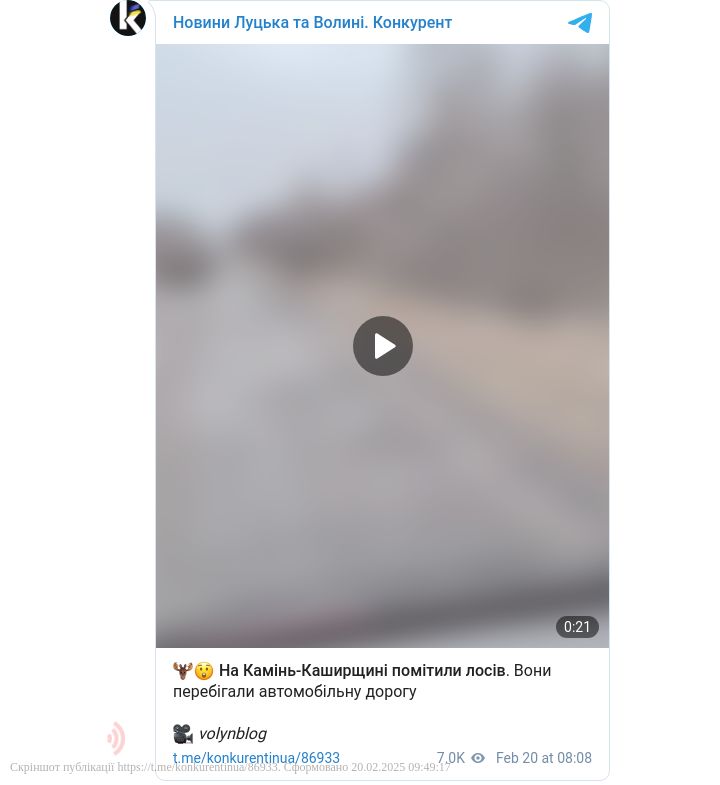This screenshot has height=785, width=720.
Task: Play the moose video
Action: pyautogui.click(x=383, y=346)
